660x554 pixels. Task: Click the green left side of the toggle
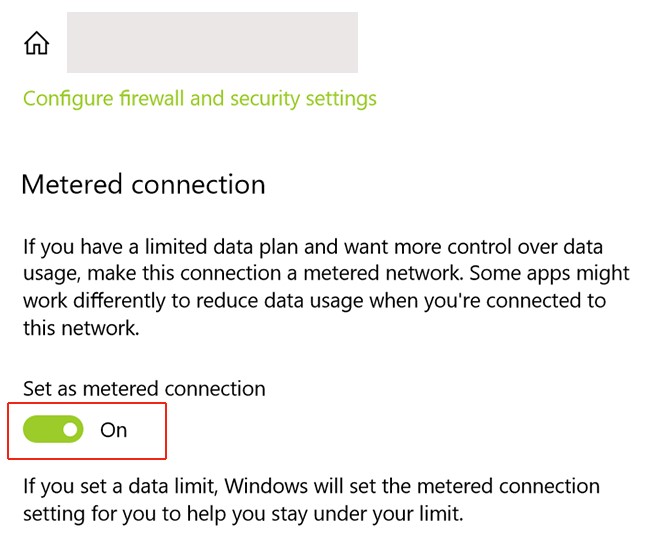click(x=40, y=430)
